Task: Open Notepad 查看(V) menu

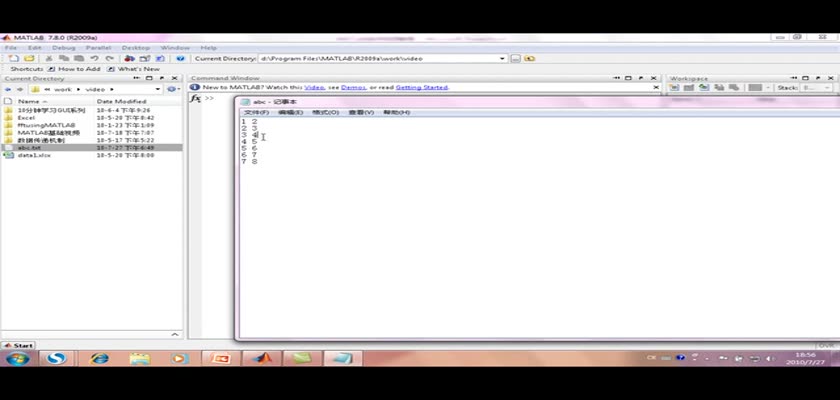Action: [x=361, y=112]
